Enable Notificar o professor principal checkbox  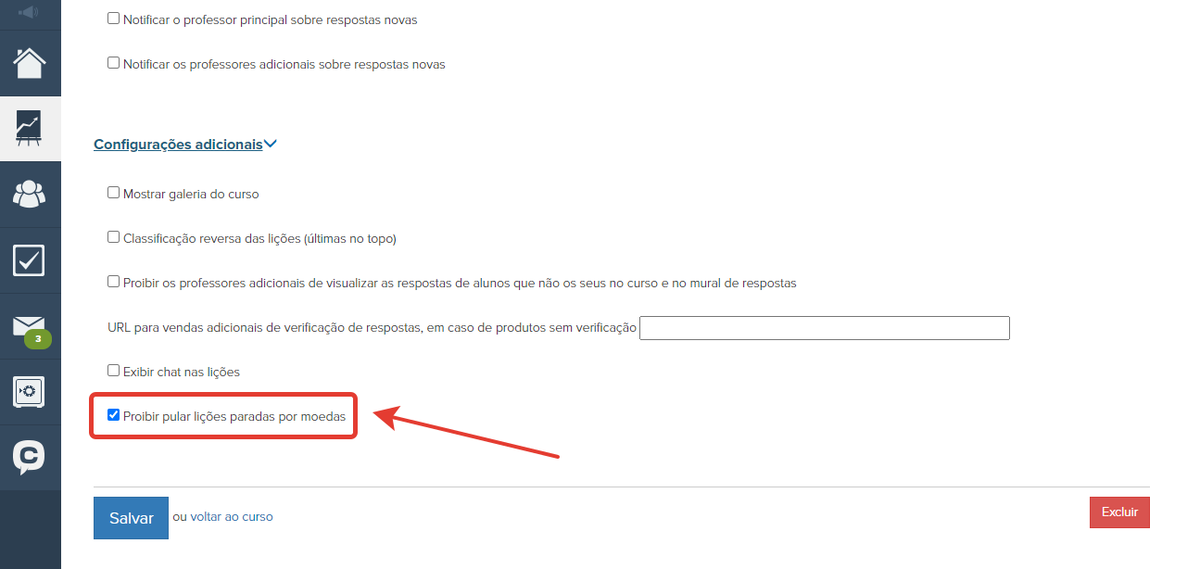[x=113, y=19]
